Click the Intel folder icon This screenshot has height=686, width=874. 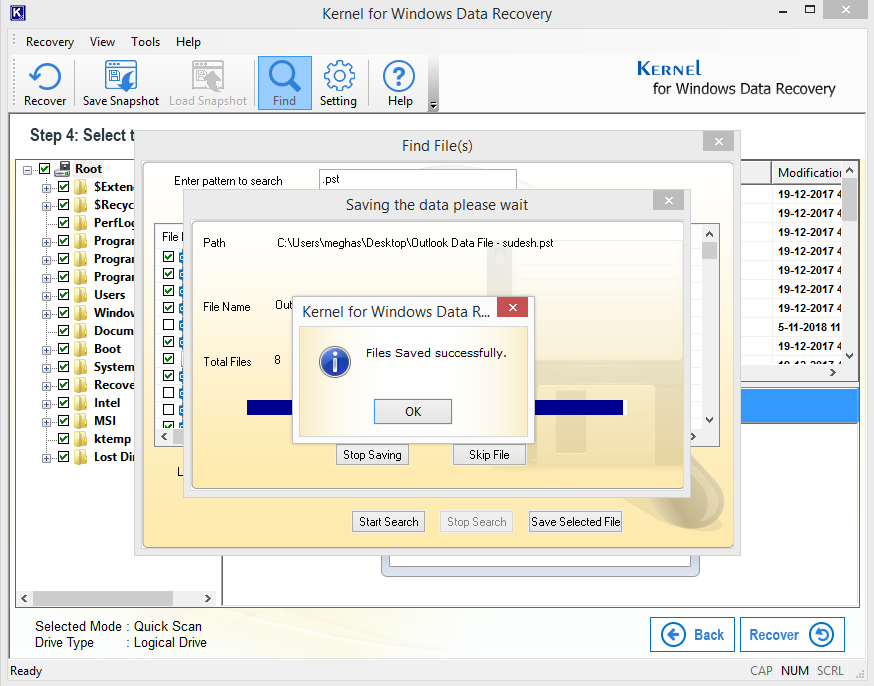click(x=81, y=403)
